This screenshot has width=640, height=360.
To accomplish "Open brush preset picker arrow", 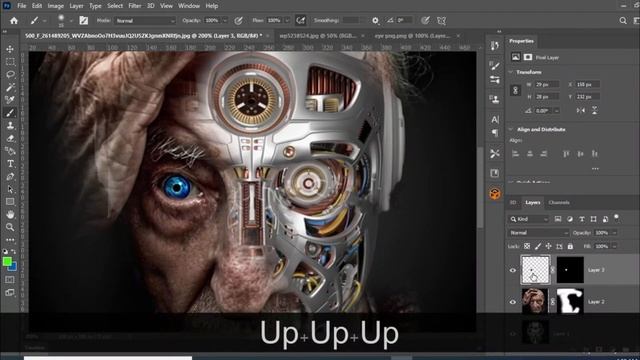I will point(71,20).
